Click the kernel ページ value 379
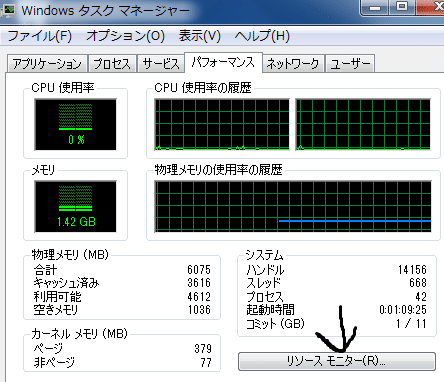The height and width of the screenshot is (382, 444). click(x=203, y=349)
